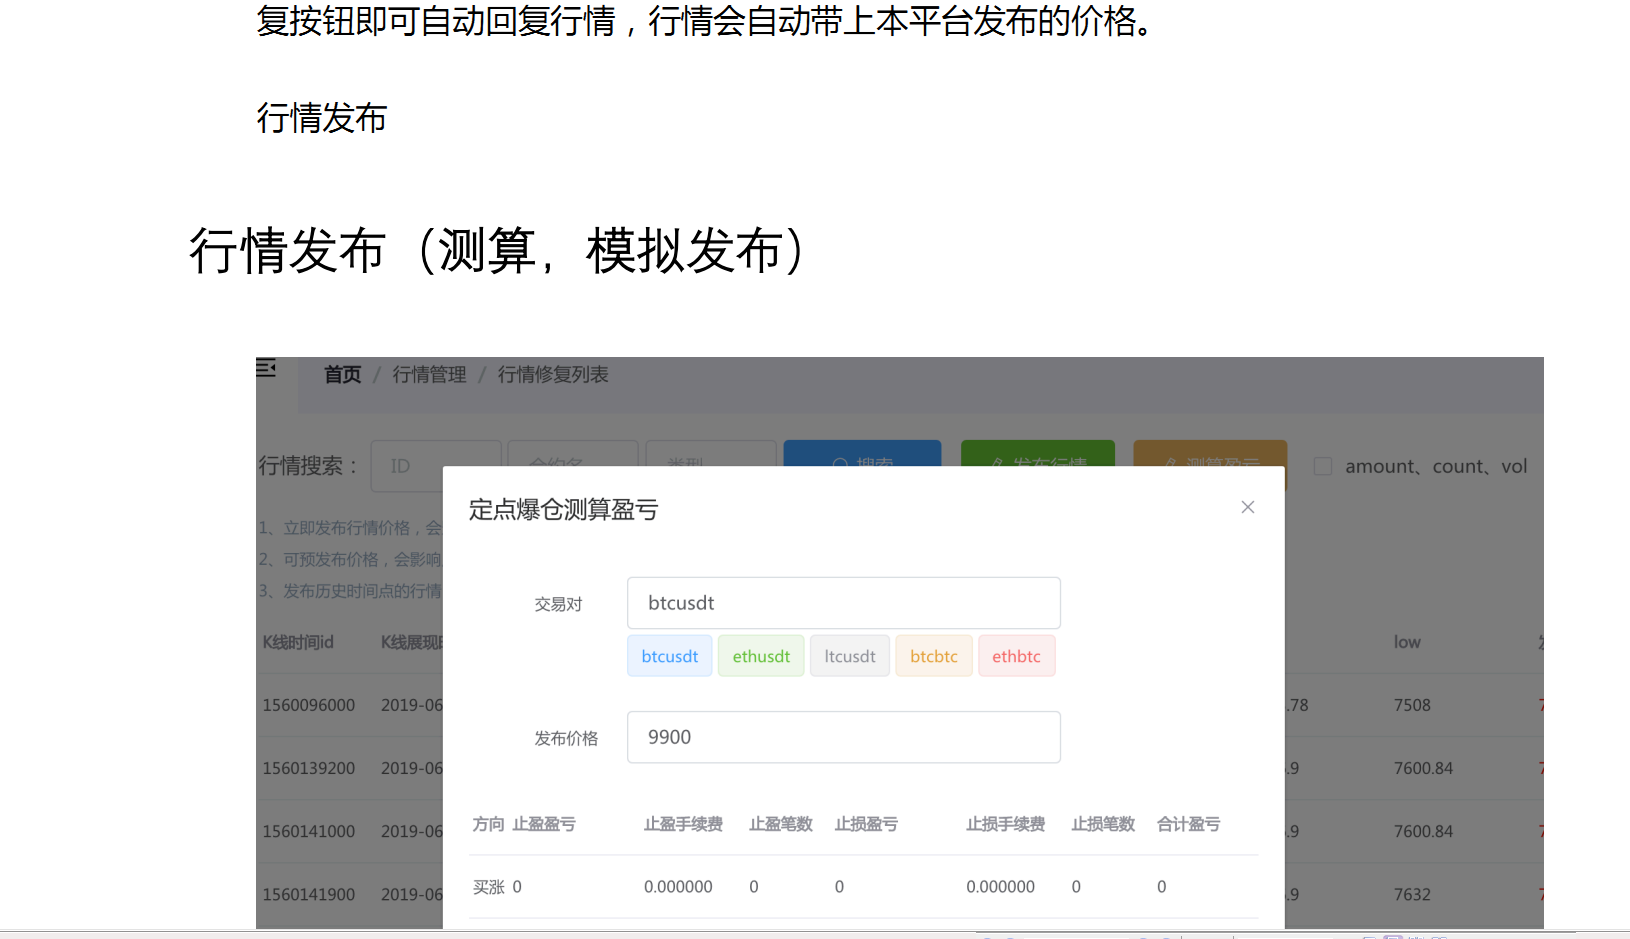Screen dimensions: 1630x939
Task: Select K线时间id cell 1560096000
Action: (309, 705)
